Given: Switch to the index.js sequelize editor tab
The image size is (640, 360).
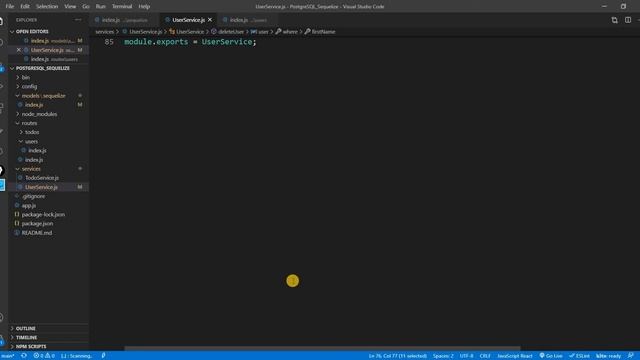Looking at the screenshot, I should click(124, 20).
